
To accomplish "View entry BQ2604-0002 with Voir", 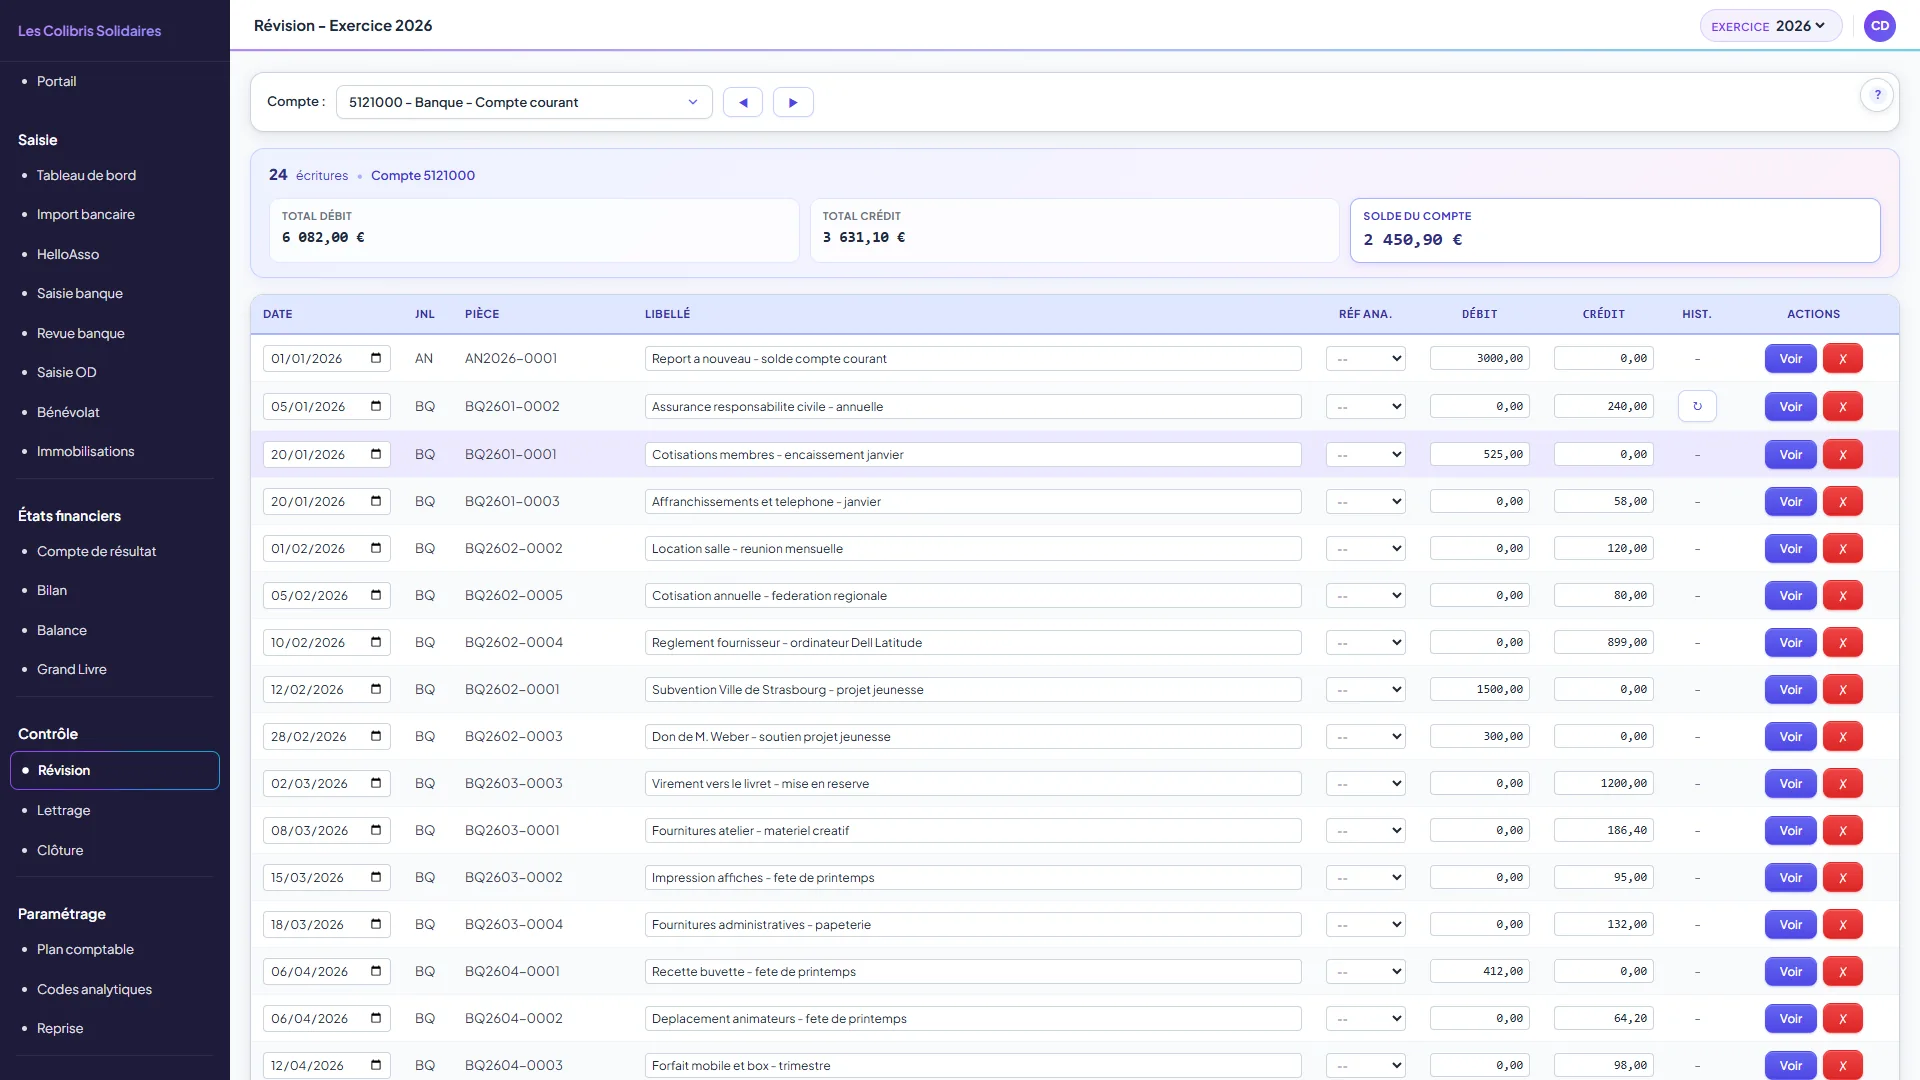I will click(1790, 1018).
